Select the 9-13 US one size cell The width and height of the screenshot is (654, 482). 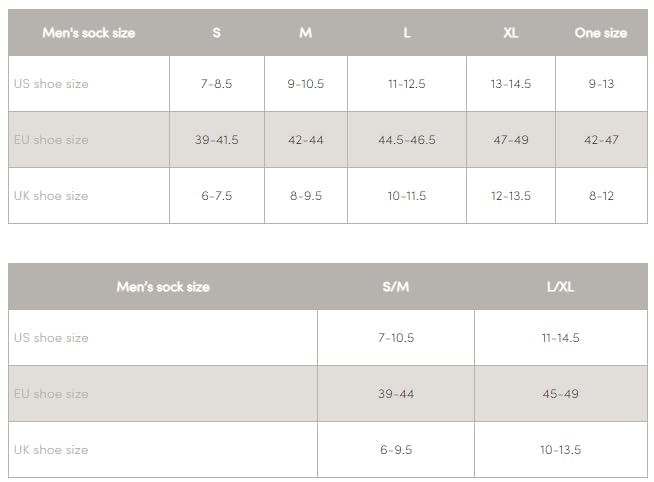click(x=601, y=84)
